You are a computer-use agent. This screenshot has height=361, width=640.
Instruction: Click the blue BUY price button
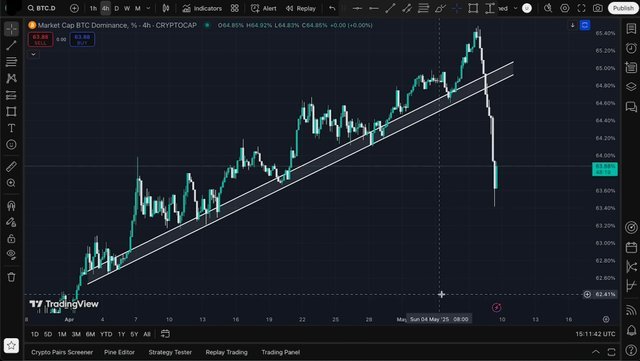click(82, 40)
